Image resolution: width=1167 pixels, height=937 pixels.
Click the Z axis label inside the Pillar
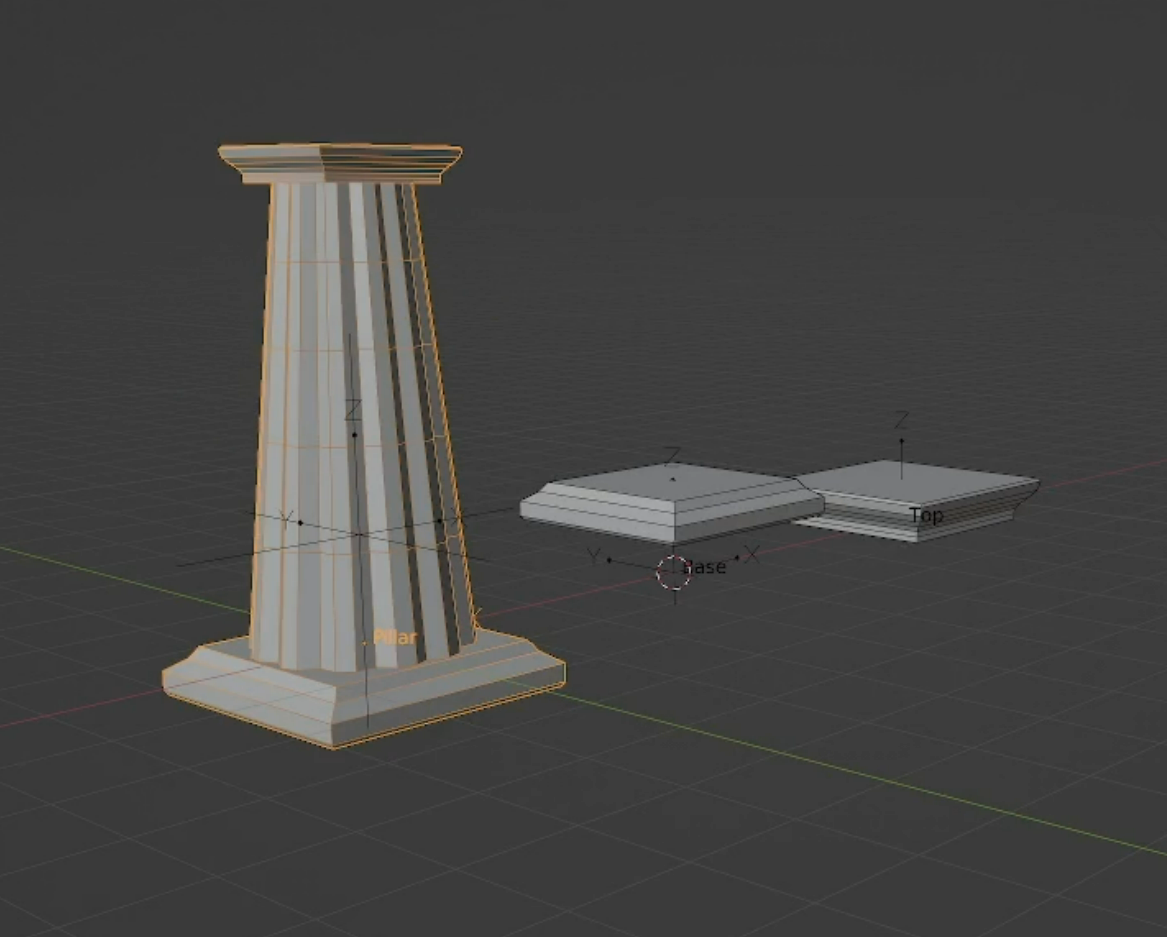[x=354, y=409]
